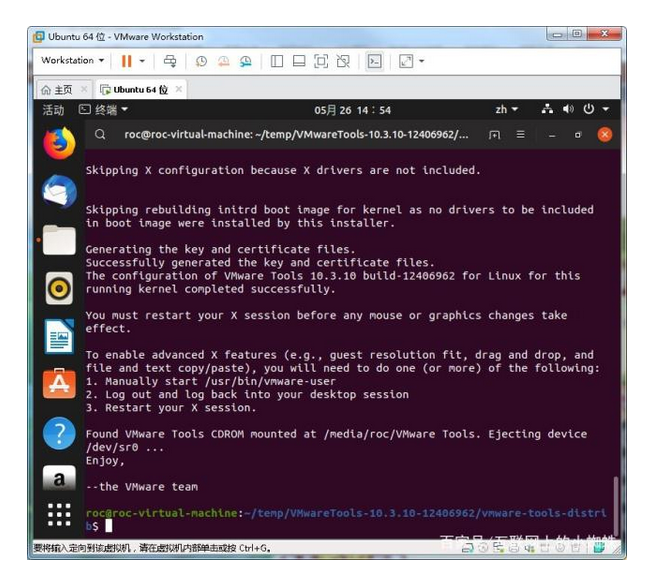The height and width of the screenshot is (582, 662).
Task: Open Rhythmbox from the dock
Action: pos(59,289)
